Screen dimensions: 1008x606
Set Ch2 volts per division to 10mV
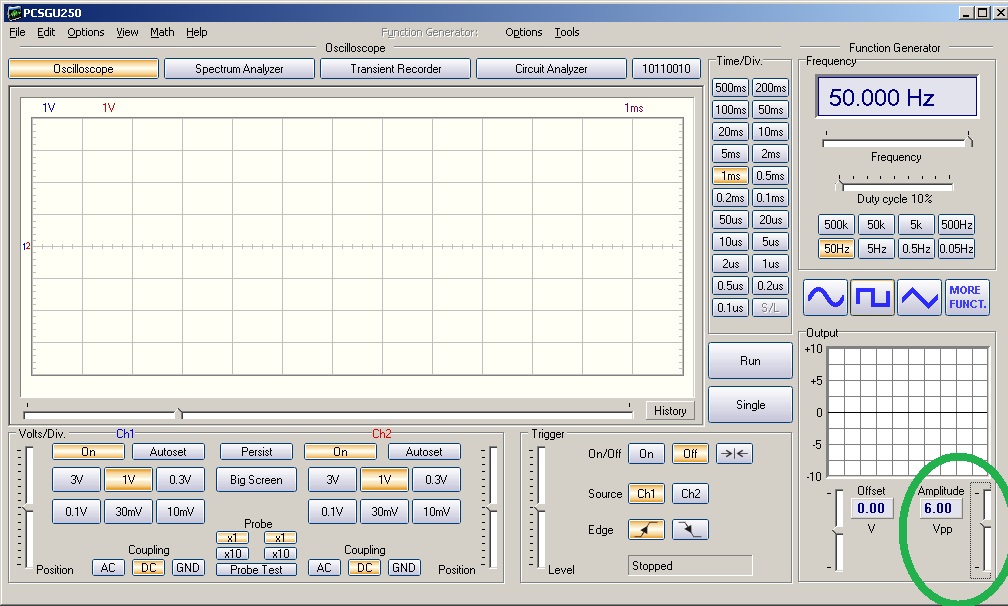coord(436,512)
